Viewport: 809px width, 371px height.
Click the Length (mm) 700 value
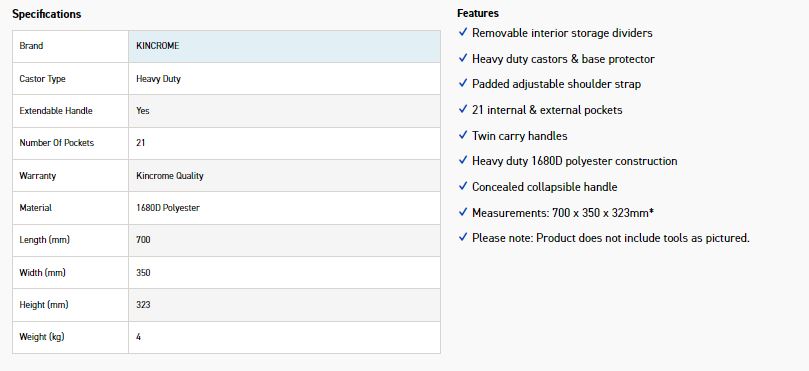click(x=143, y=240)
